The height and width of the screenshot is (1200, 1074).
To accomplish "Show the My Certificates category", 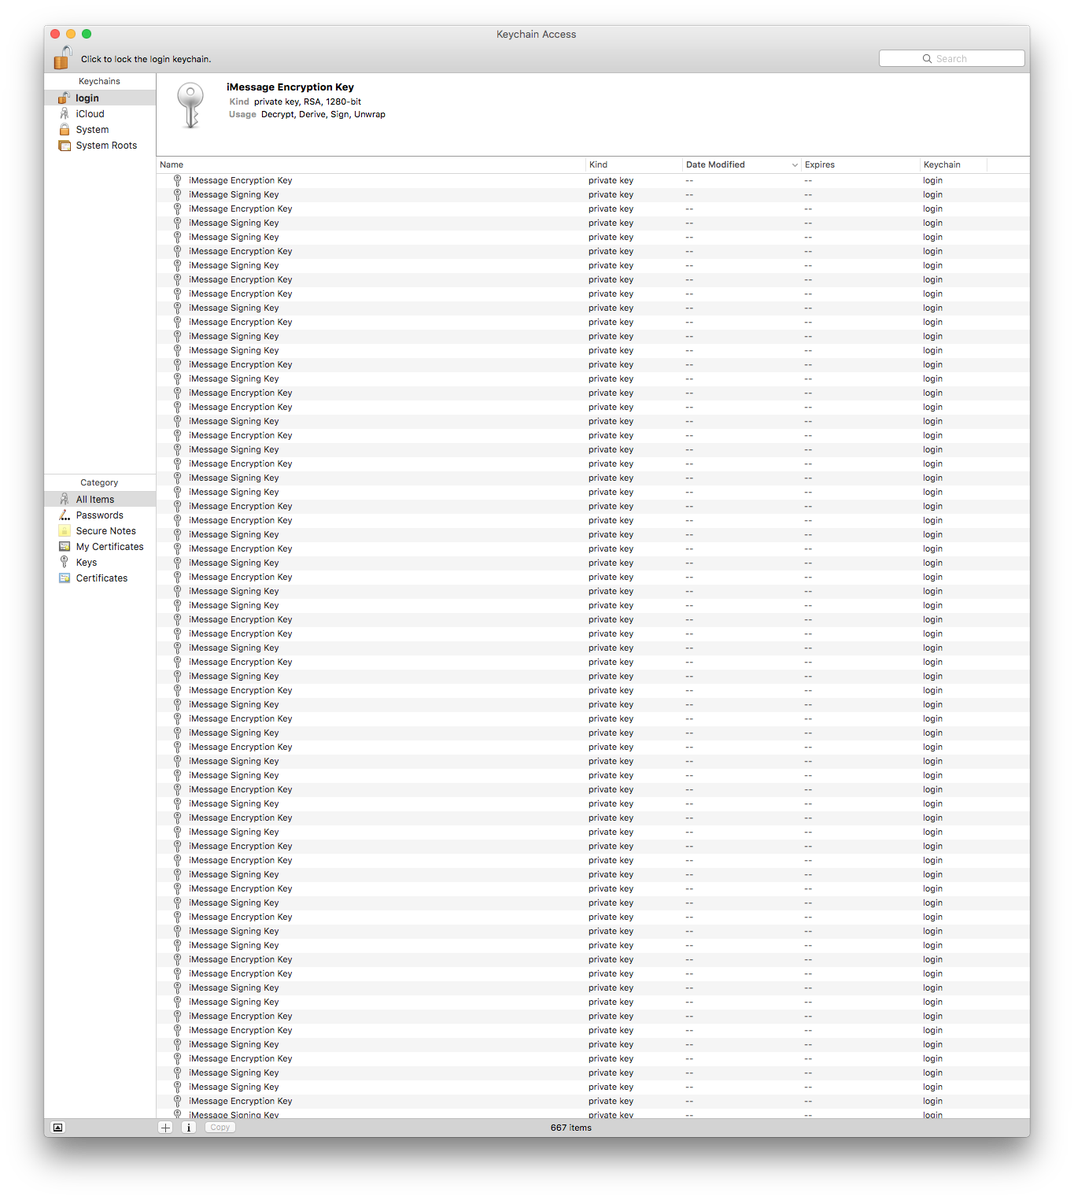I will pos(100,547).
